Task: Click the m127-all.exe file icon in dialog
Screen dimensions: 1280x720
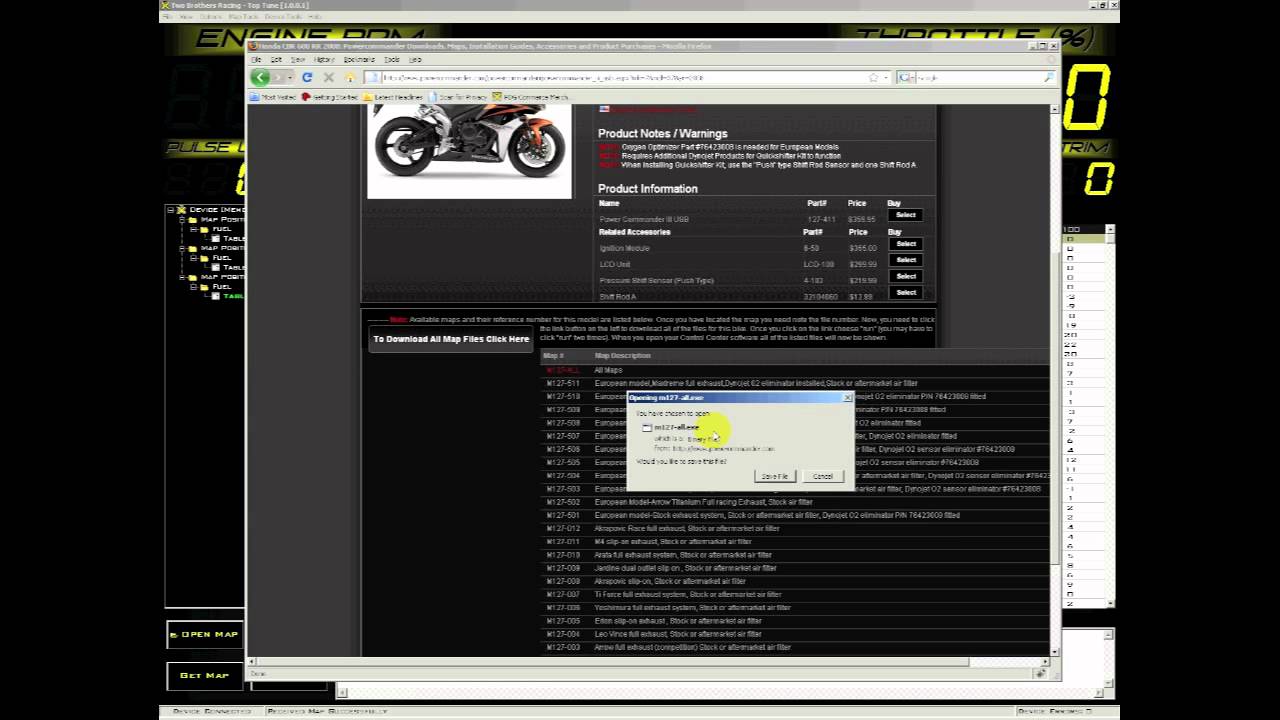Action: (x=647, y=427)
